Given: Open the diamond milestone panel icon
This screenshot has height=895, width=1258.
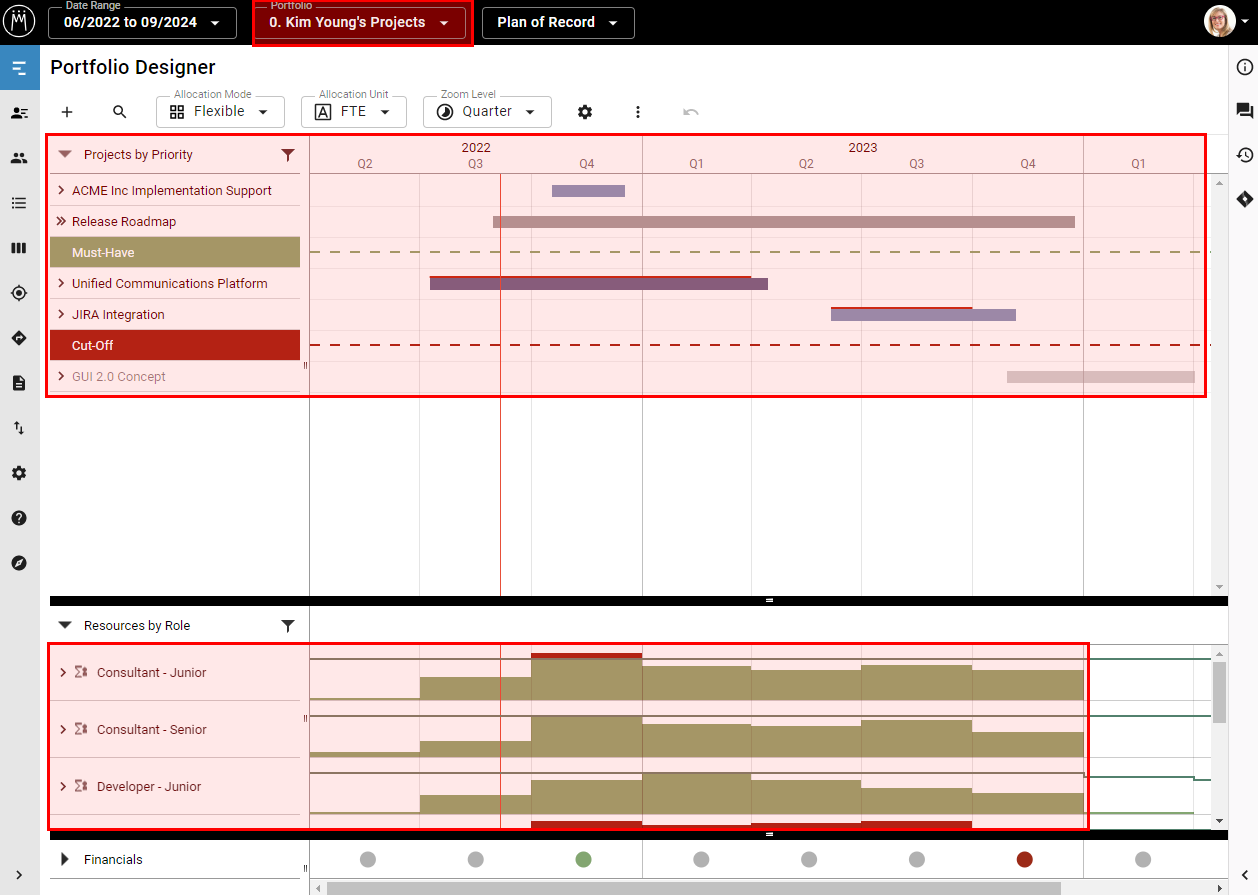Looking at the screenshot, I should 1244,199.
